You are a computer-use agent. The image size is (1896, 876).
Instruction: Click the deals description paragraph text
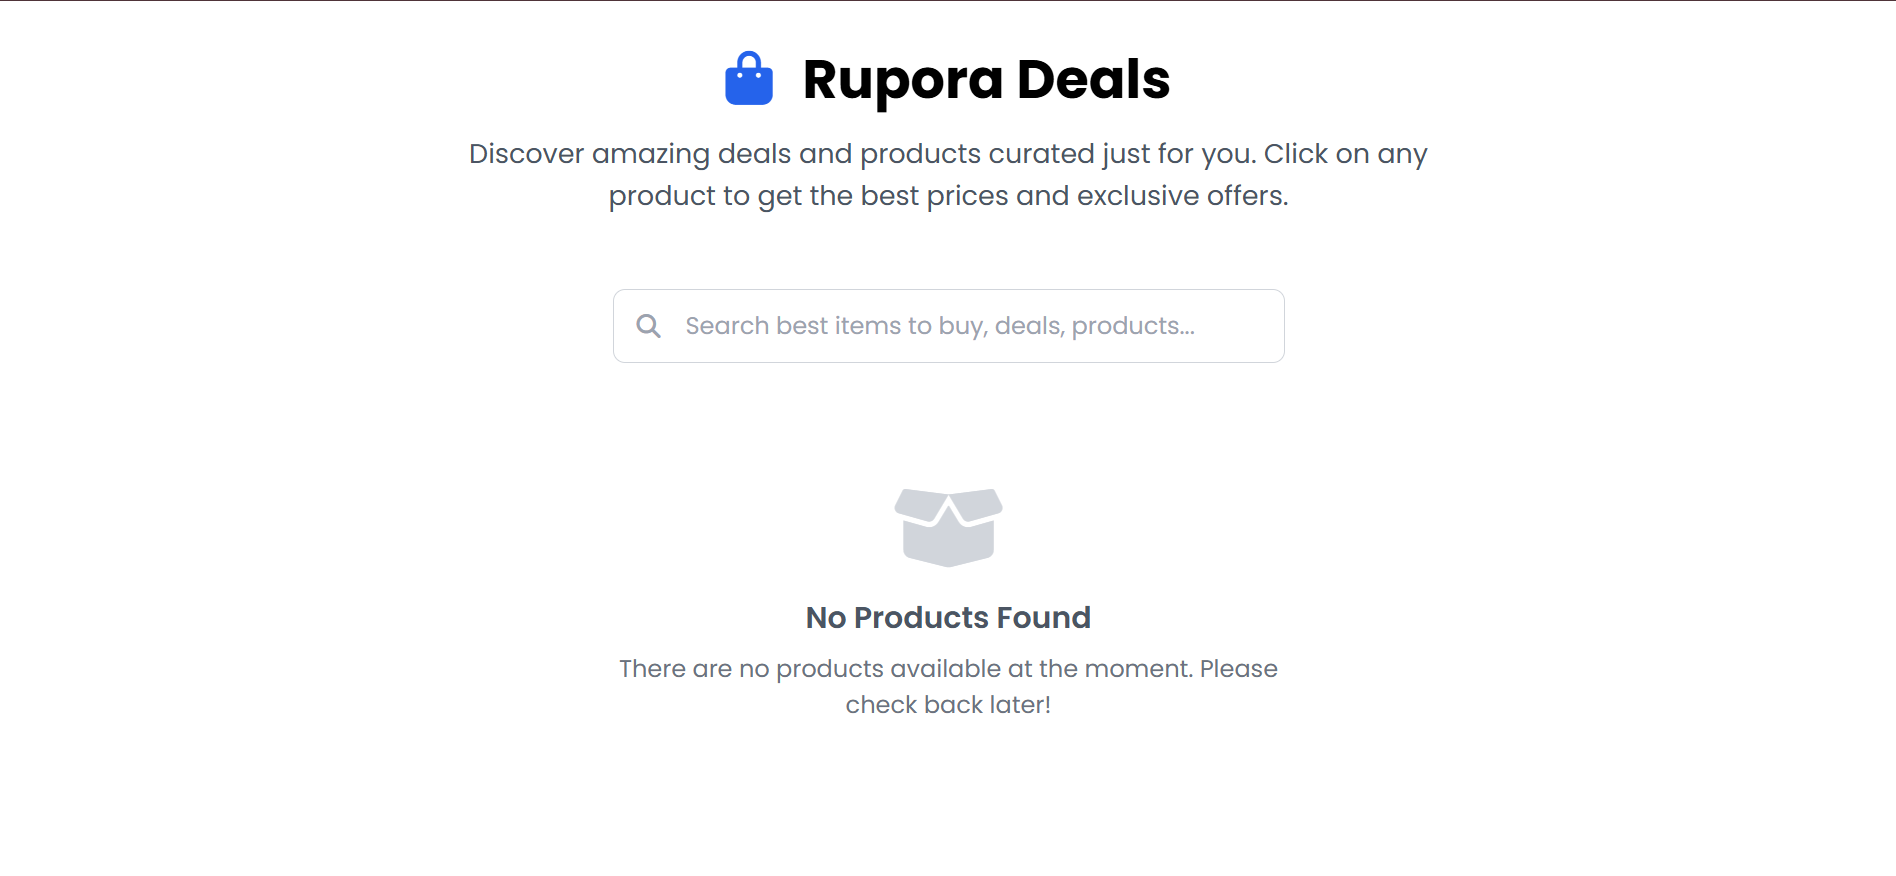[x=948, y=174]
